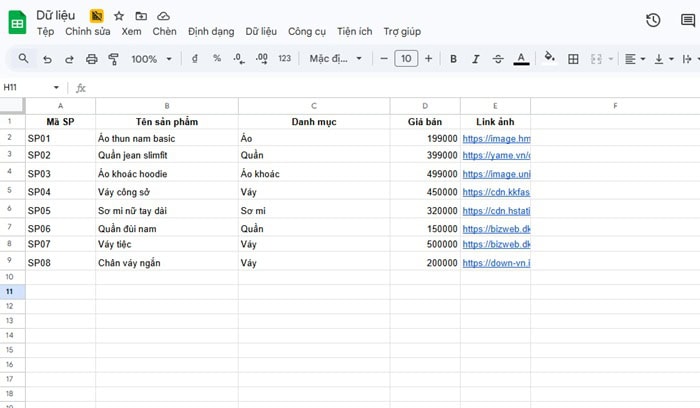Open the image link for SP01
This screenshot has width=700, height=408.
tap(496, 138)
